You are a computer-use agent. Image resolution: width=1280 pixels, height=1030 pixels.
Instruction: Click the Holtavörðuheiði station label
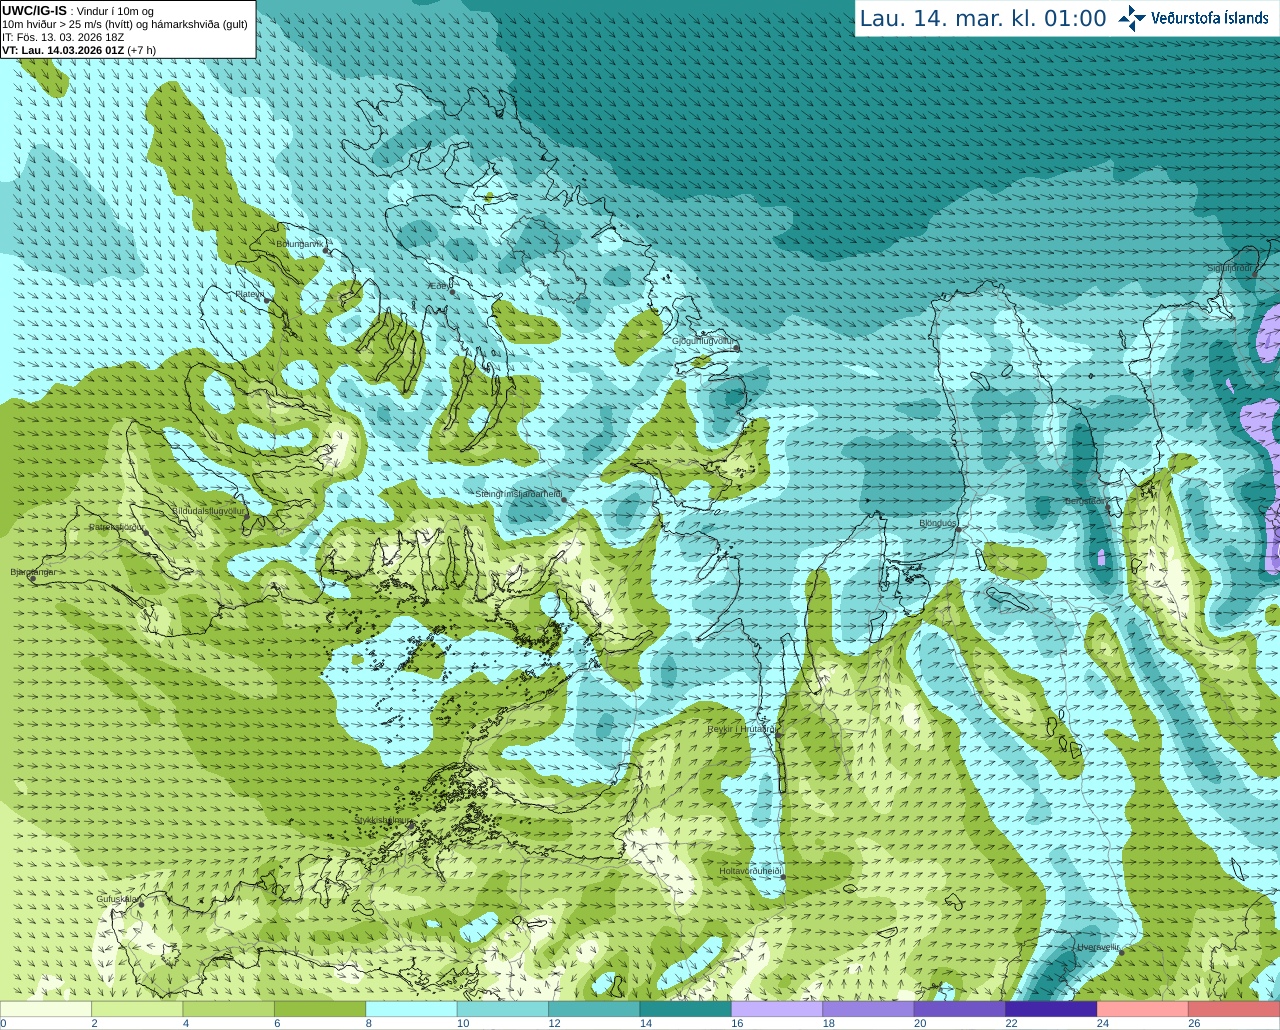point(750,871)
